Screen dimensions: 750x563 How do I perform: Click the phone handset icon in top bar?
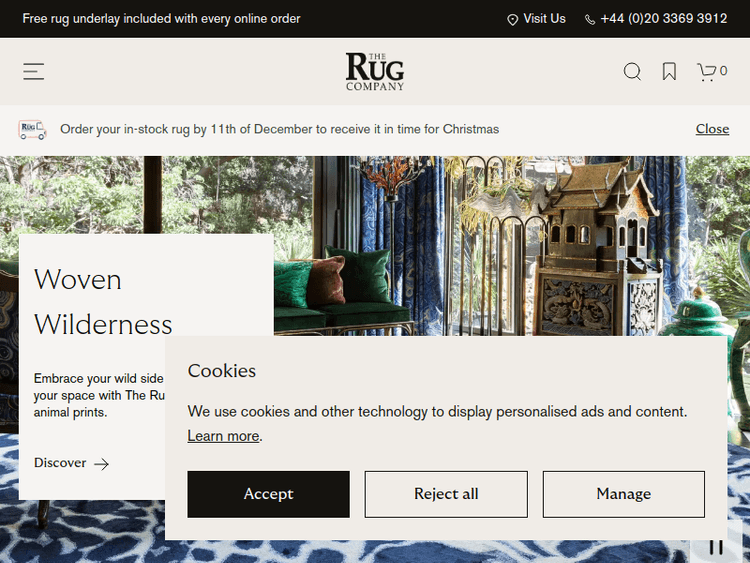tap(590, 20)
